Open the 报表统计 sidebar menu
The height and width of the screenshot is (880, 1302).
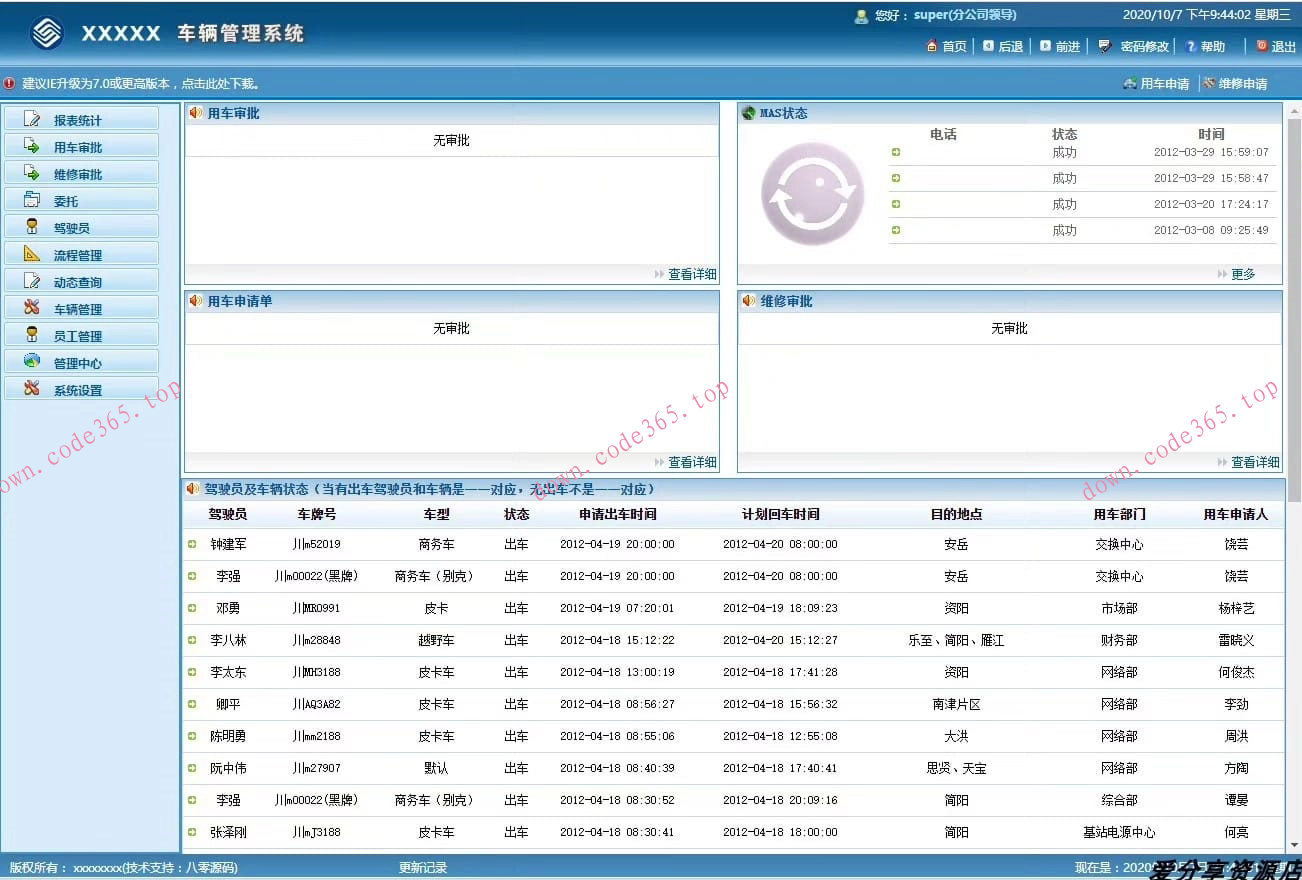pyautogui.click(x=78, y=120)
